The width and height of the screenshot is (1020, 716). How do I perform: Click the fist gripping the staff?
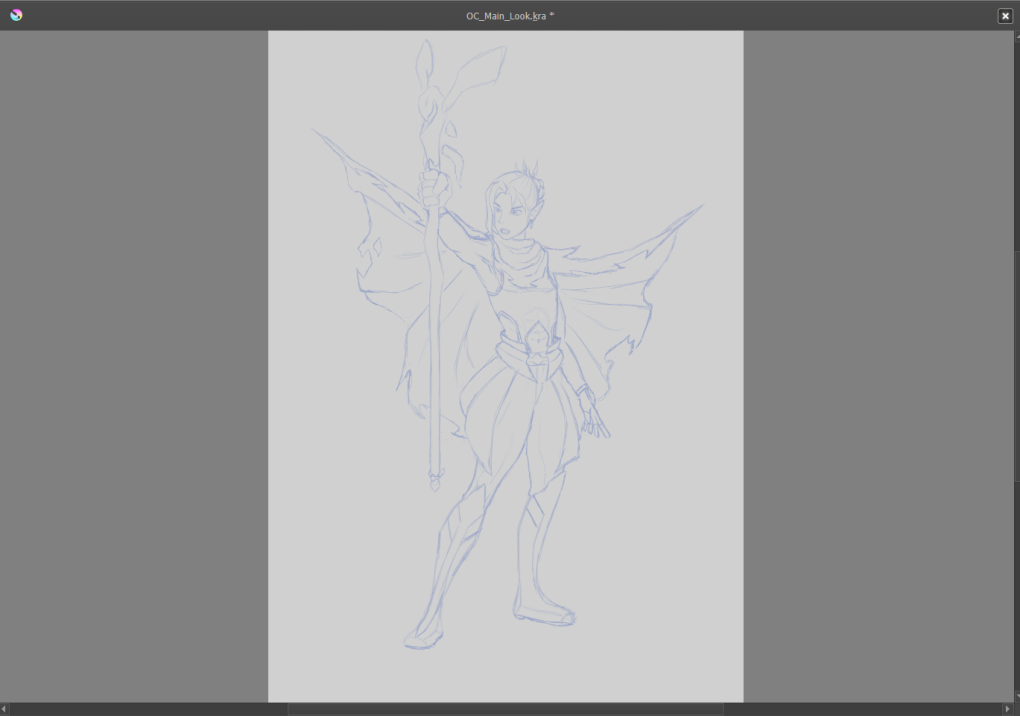point(431,187)
